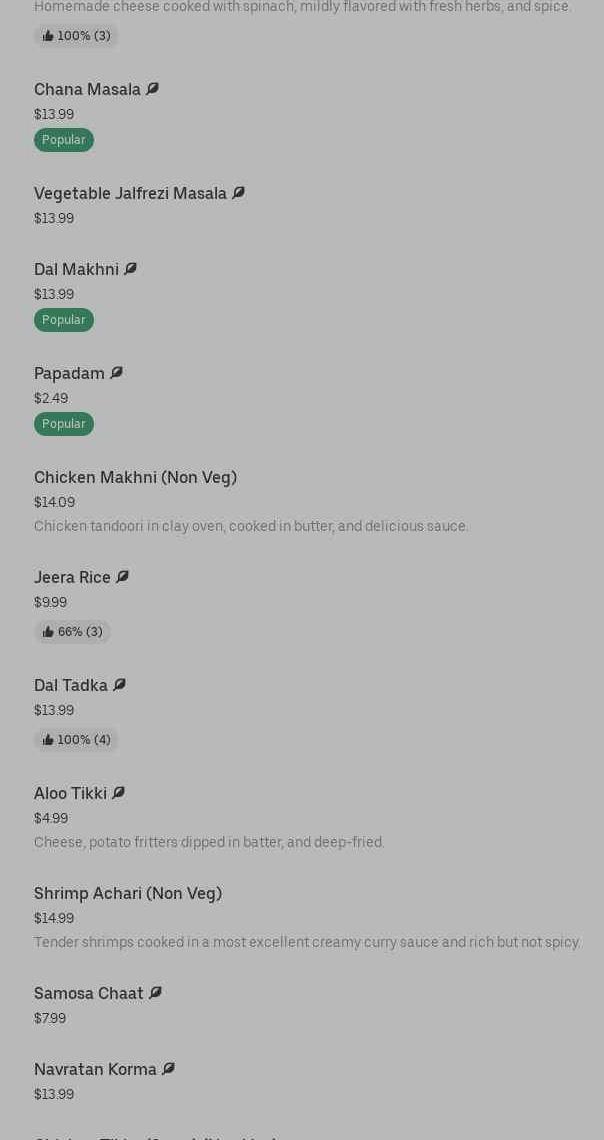Click the leaf icon beside Jeera Rice
This screenshot has width=604, height=1140.
(122, 577)
